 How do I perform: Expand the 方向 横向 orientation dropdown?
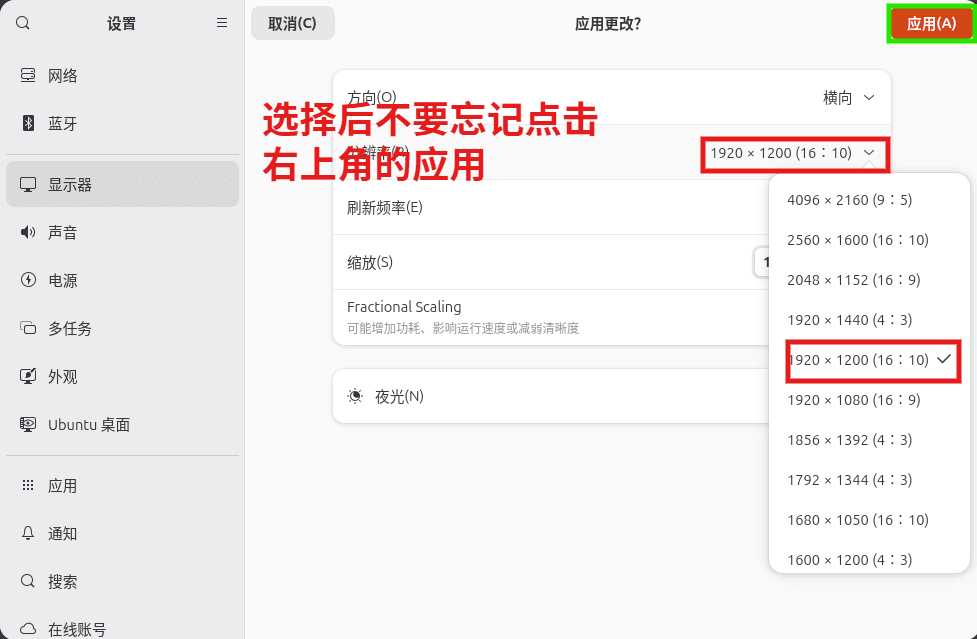click(x=849, y=98)
